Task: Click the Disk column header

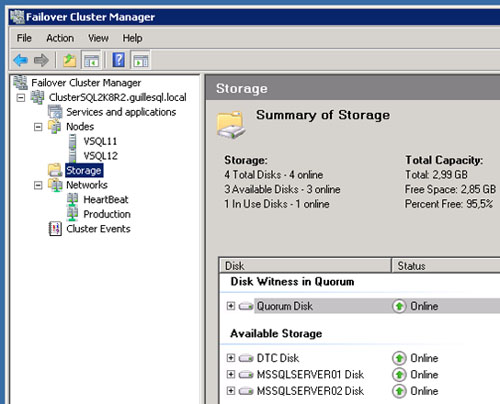Action: pos(305,266)
